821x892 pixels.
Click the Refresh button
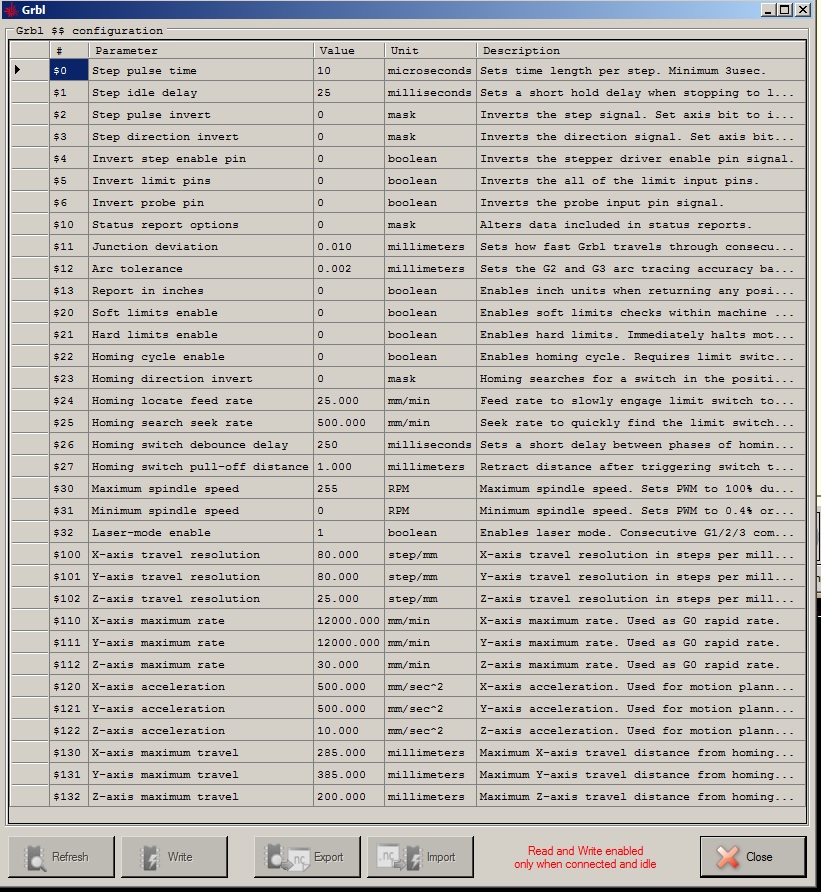61,857
